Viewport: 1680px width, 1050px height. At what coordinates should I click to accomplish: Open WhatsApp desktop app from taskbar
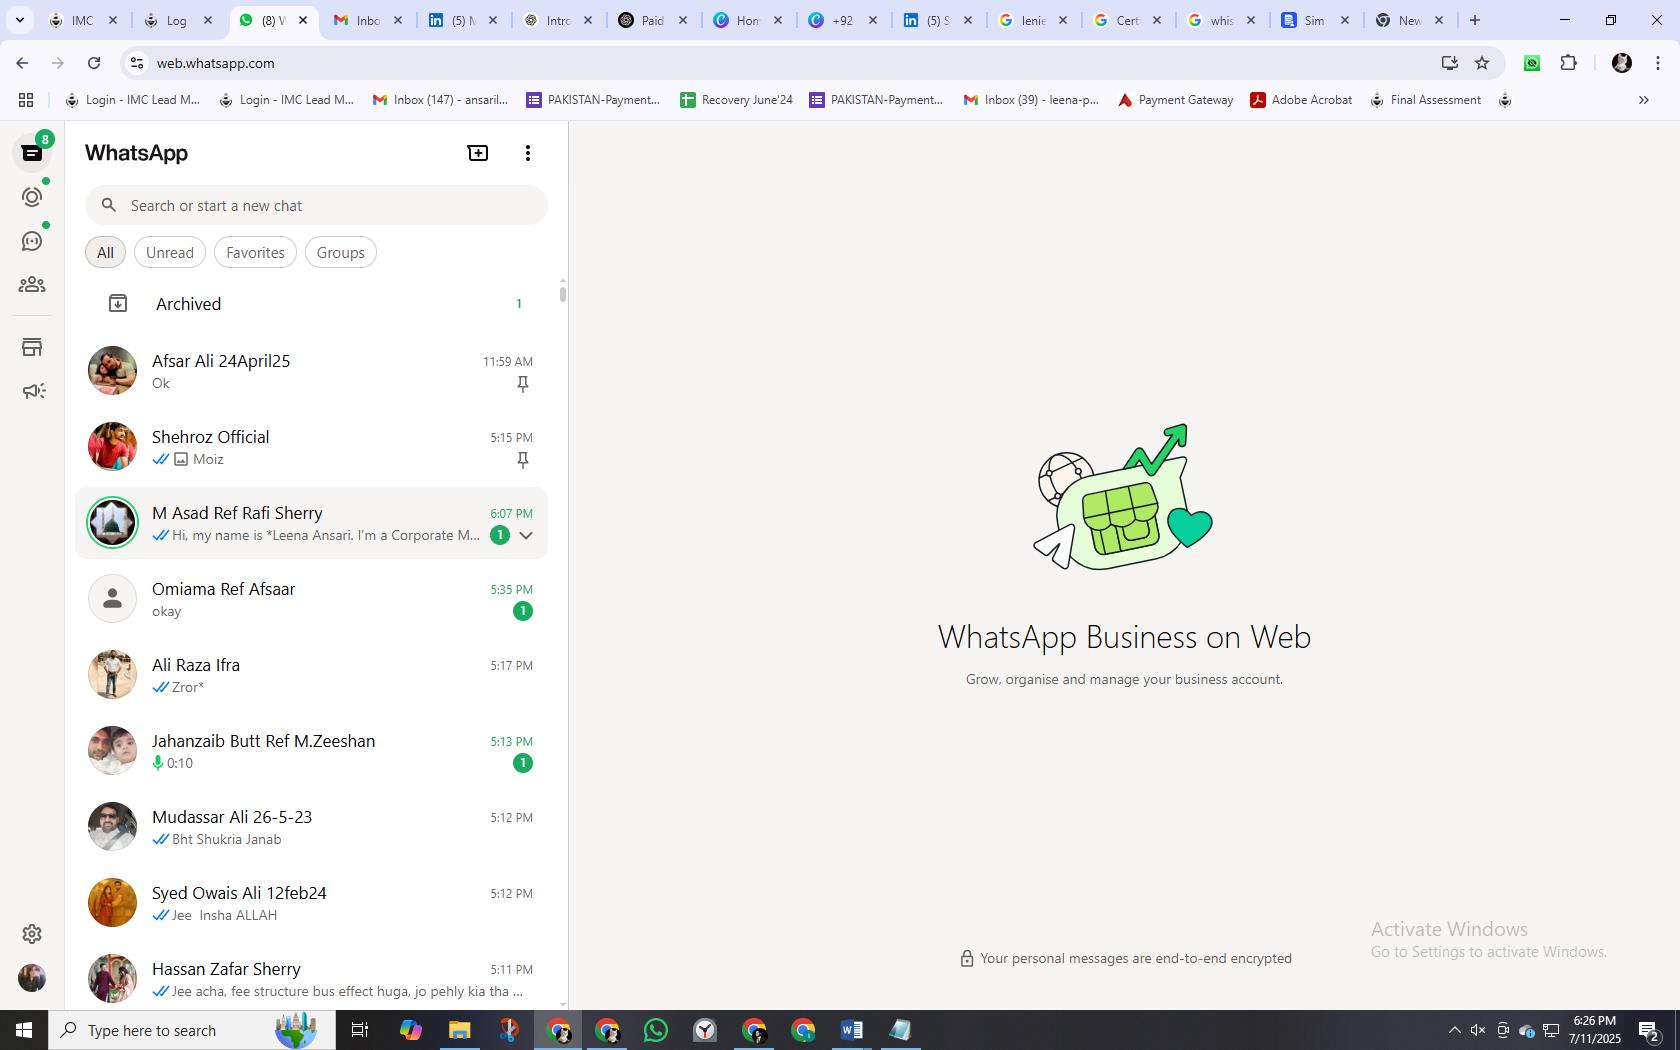[656, 1030]
